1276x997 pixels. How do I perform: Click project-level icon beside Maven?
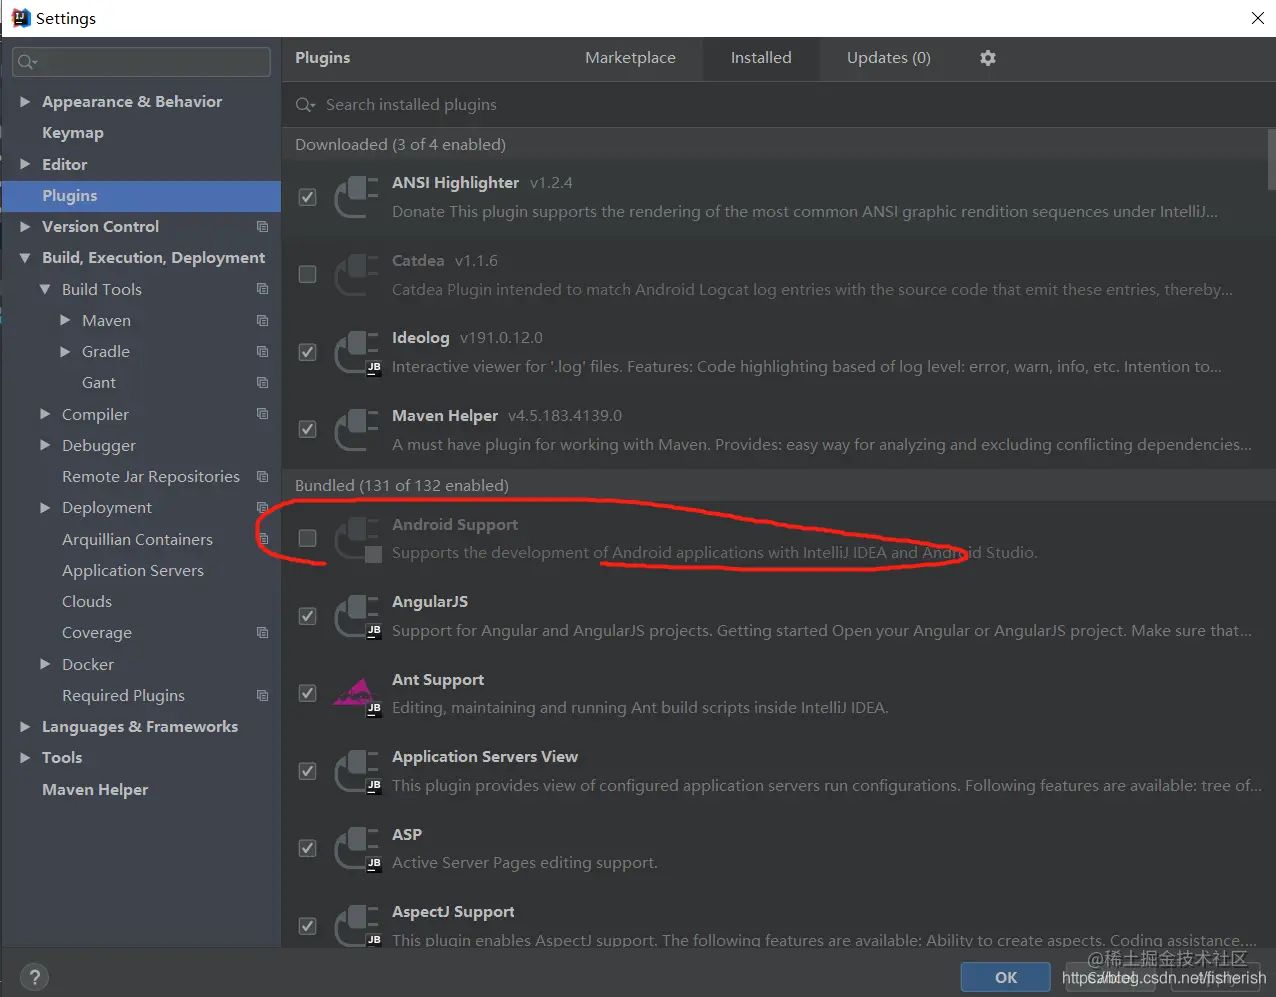pyautogui.click(x=262, y=321)
